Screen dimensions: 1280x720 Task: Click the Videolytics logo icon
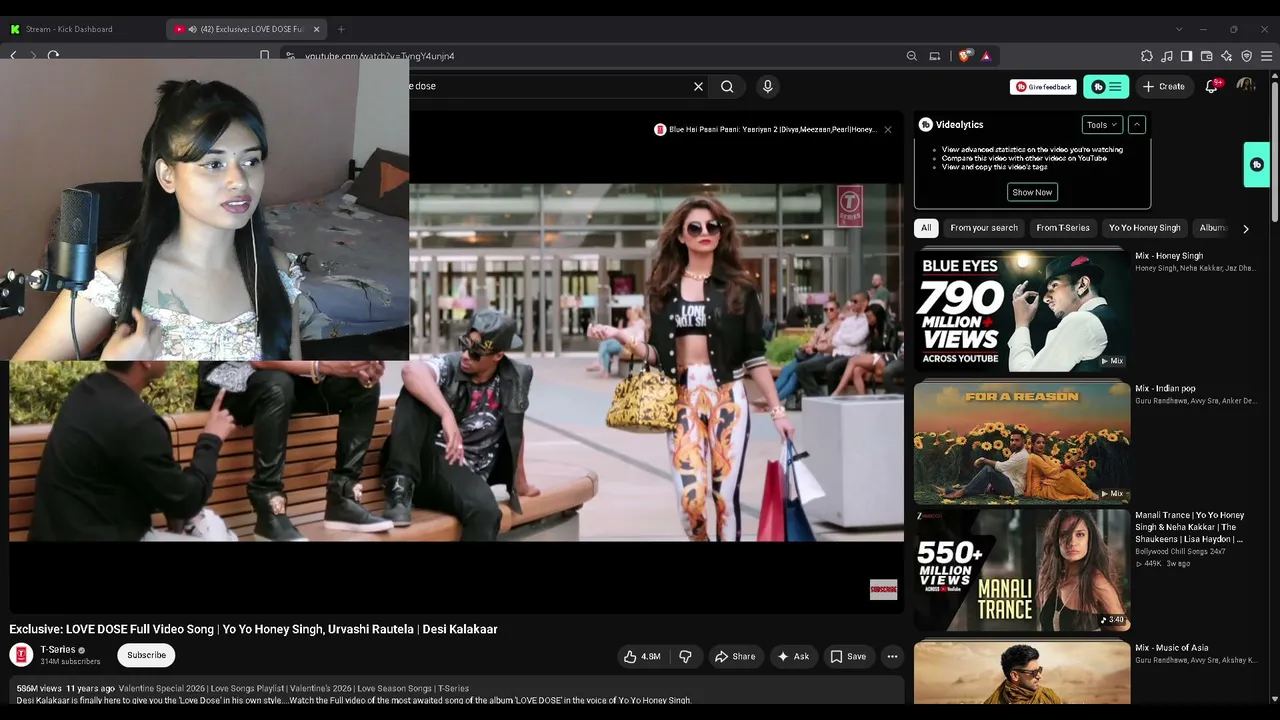point(926,125)
